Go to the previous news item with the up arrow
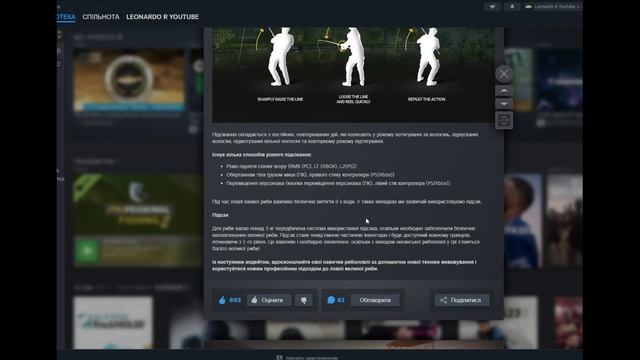The width and height of the screenshot is (640, 360). pos(504,91)
